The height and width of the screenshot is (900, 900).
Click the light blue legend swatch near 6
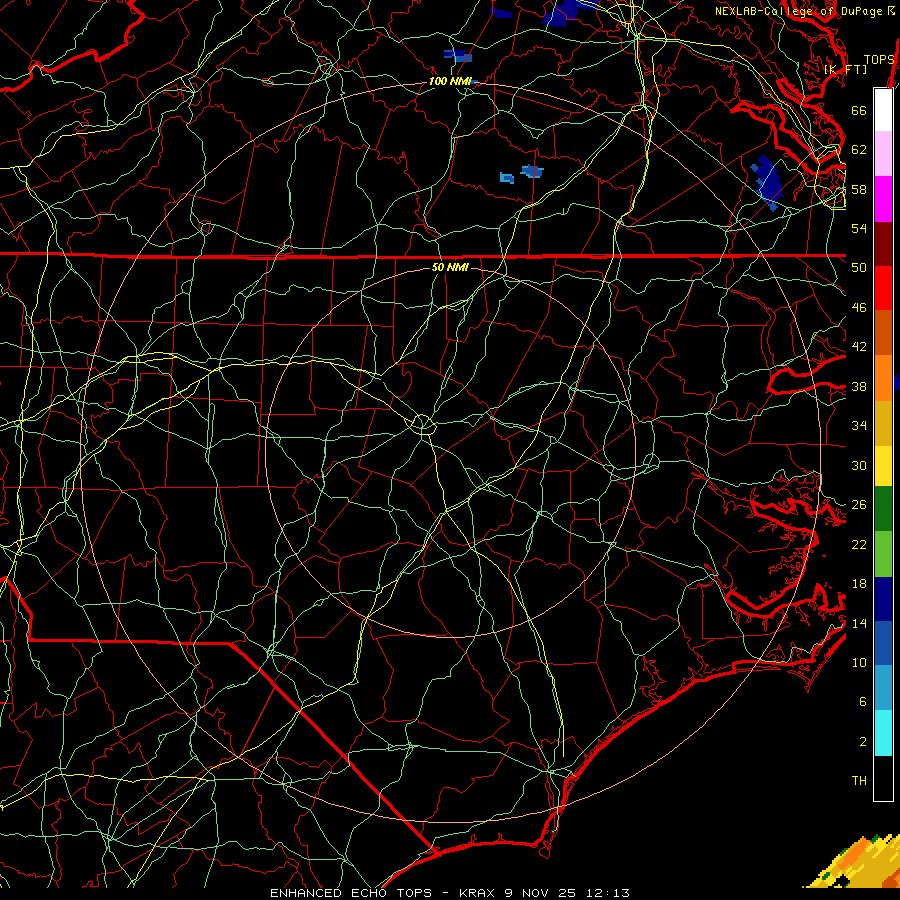coord(883,687)
